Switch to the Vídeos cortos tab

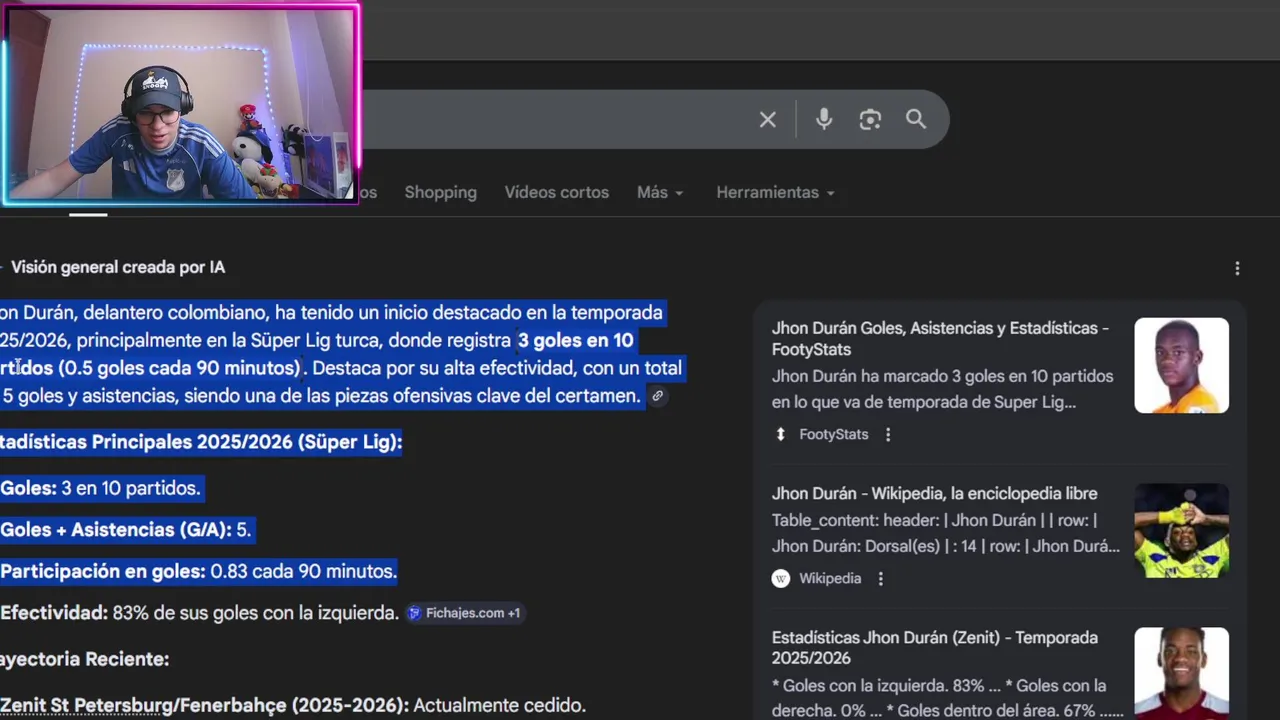point(557,192)
